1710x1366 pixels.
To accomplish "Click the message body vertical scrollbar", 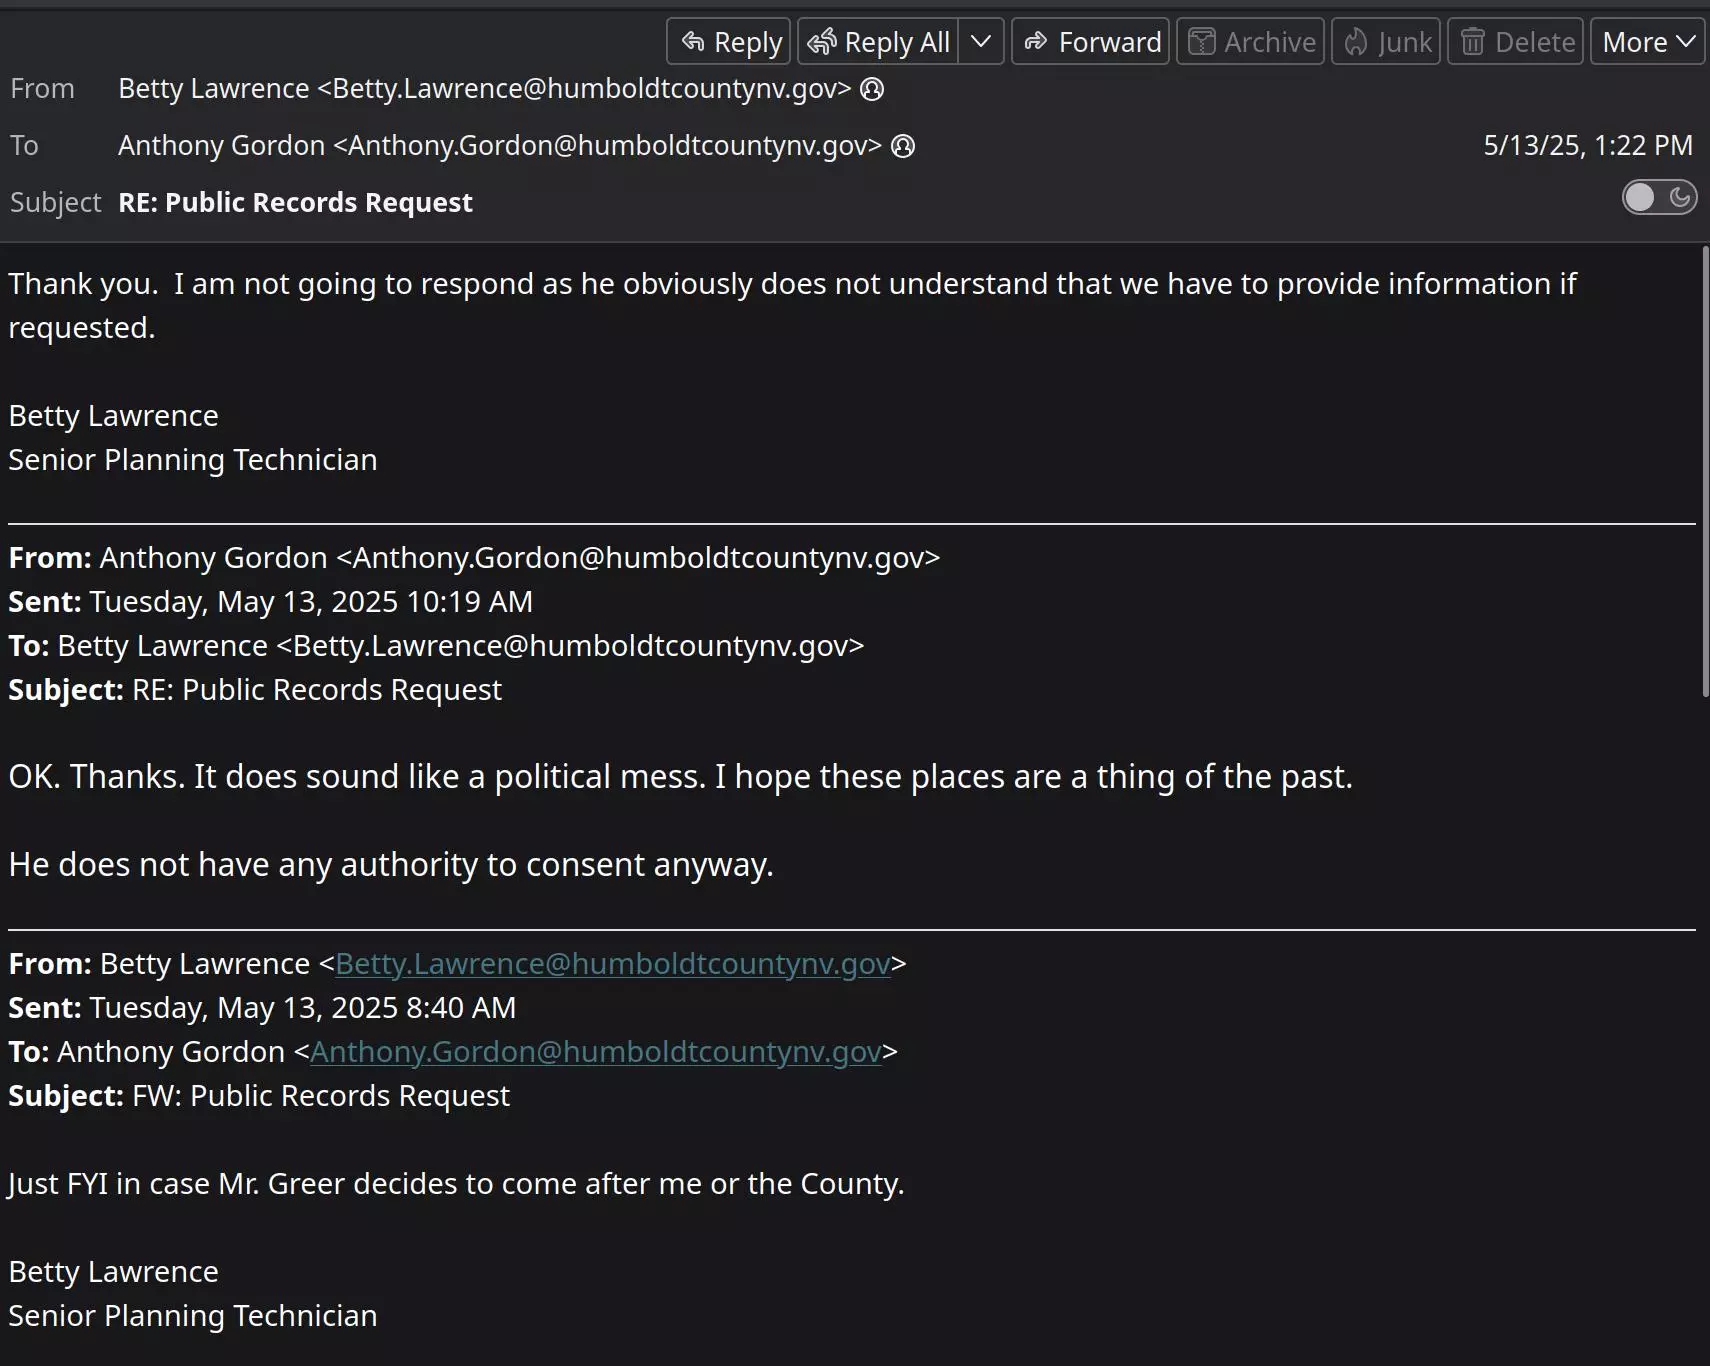I will [1705, 472].
